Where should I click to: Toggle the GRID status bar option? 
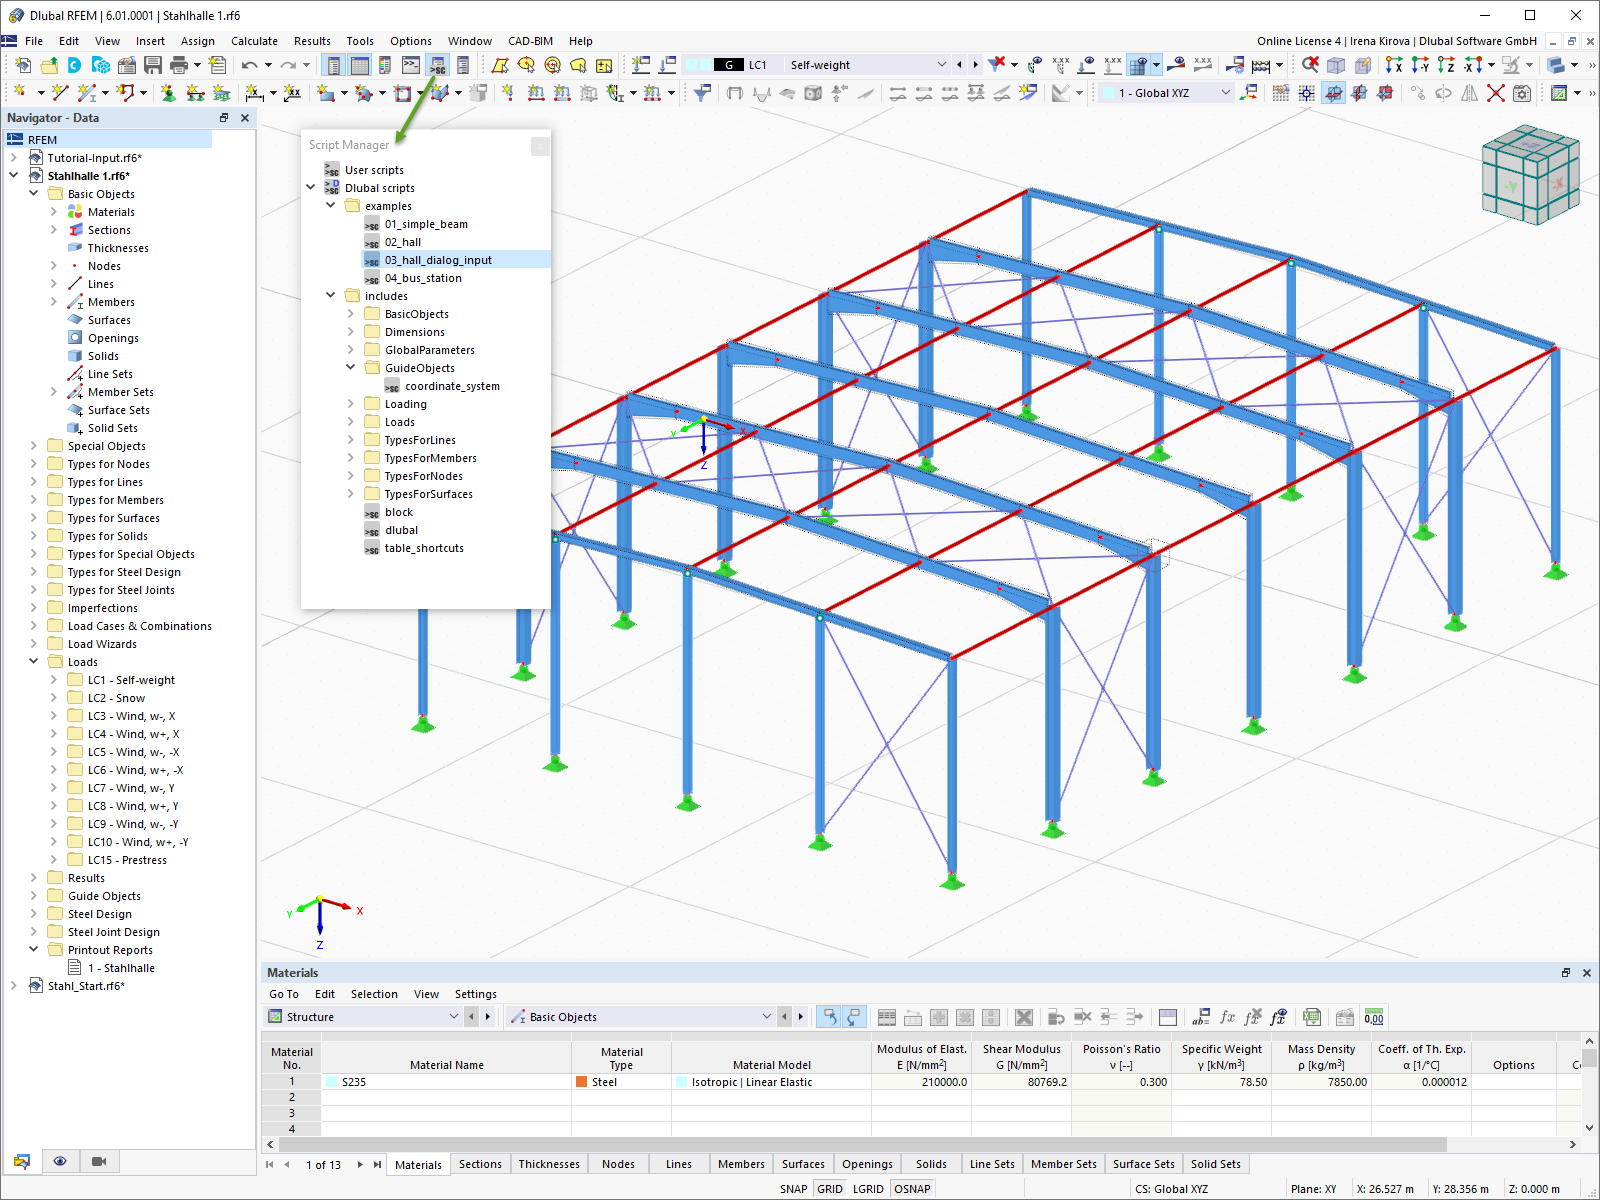pos(830,1189)
